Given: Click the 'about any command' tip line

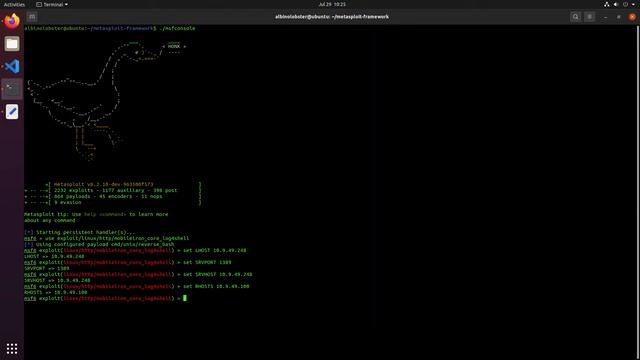Looking at the screenshot, I should pos(50,220).
